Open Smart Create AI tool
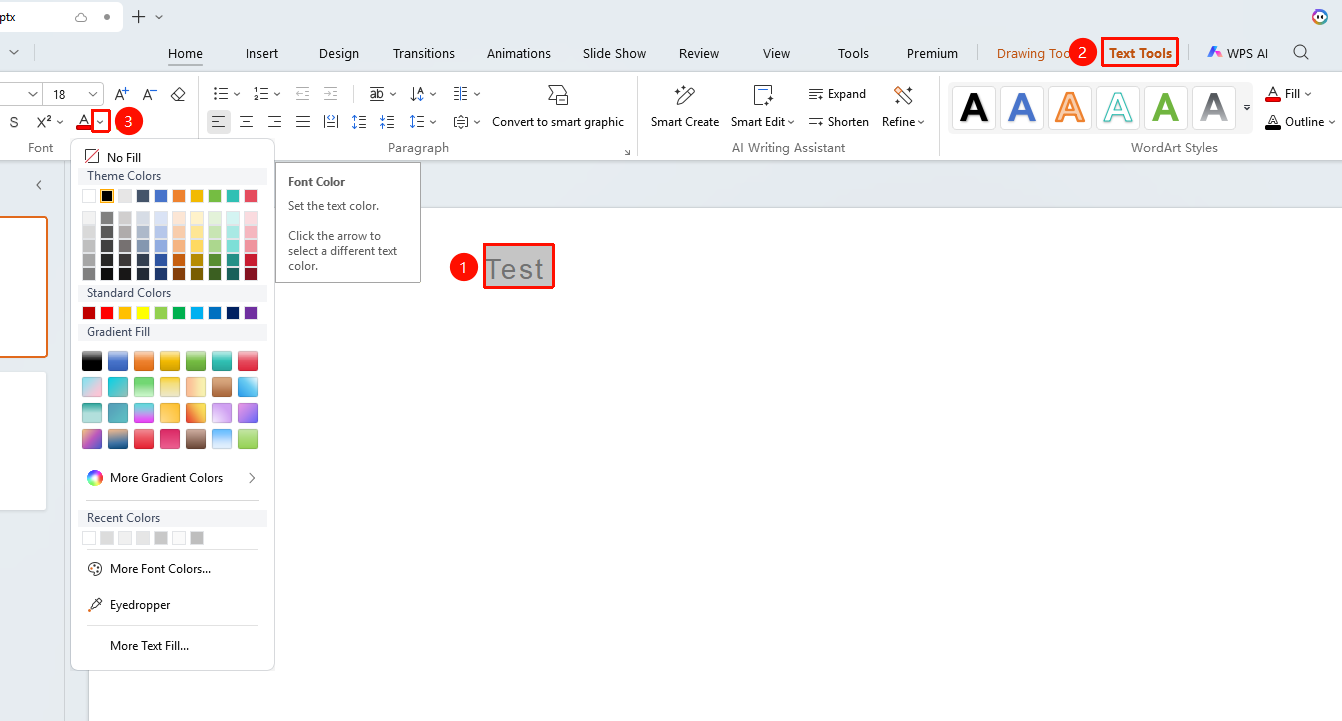Viewport: 1342px width, 721px height. tap(685, 107)
